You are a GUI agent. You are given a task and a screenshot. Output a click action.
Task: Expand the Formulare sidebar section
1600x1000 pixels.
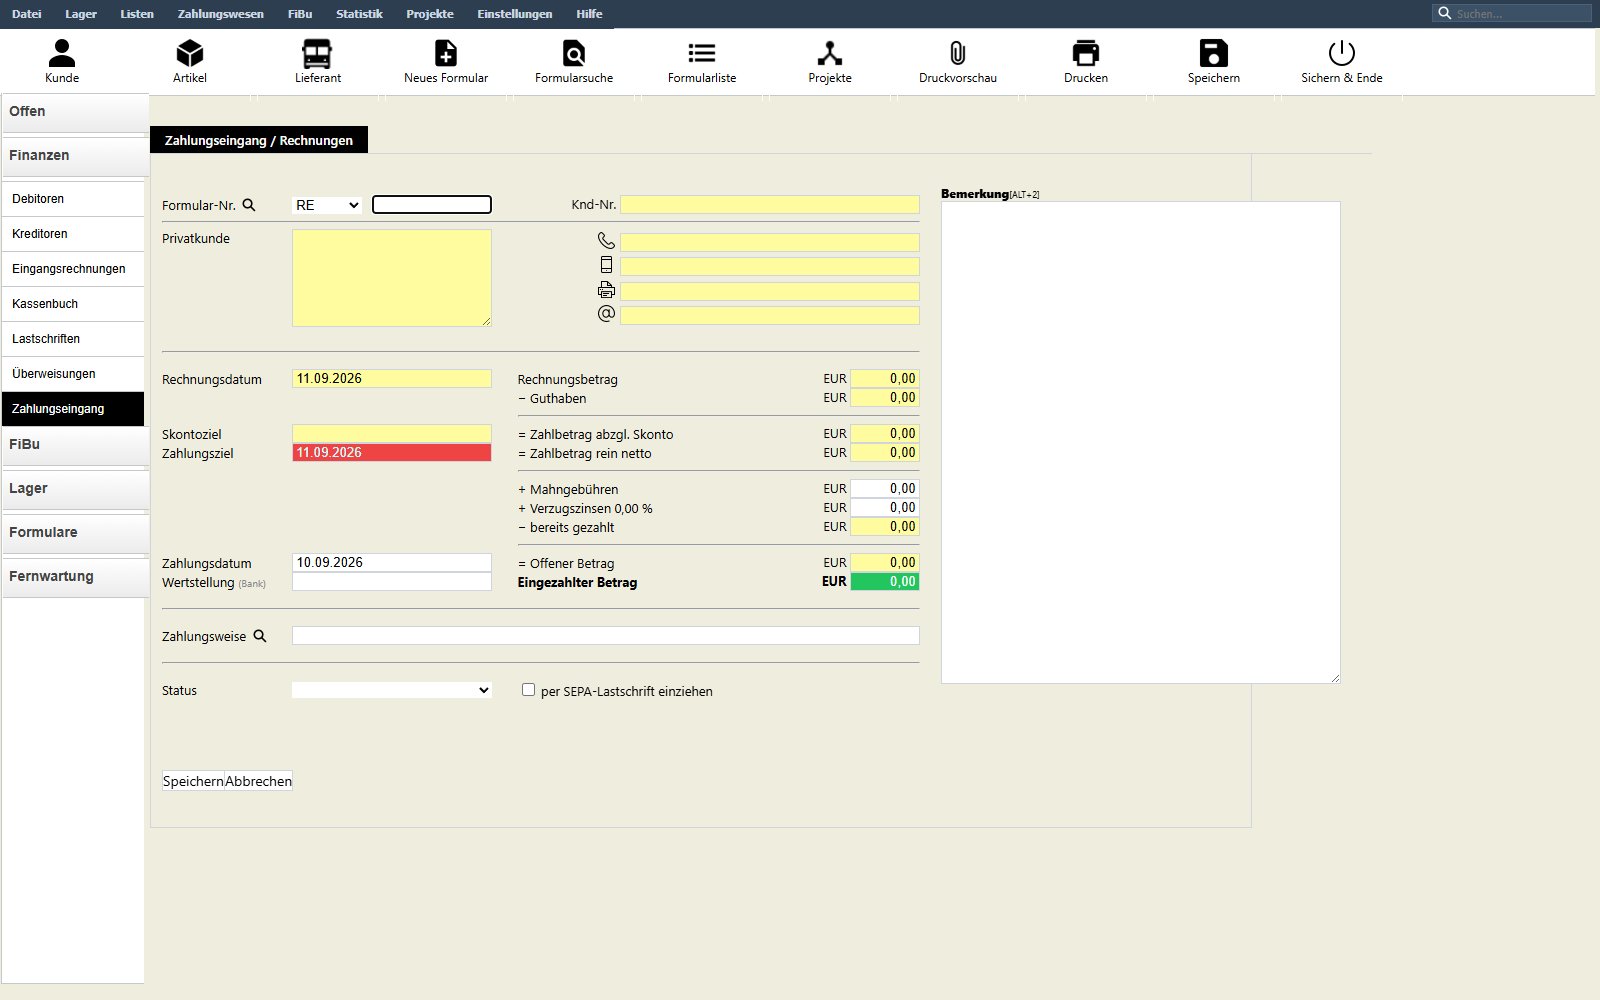click(75, 533)
